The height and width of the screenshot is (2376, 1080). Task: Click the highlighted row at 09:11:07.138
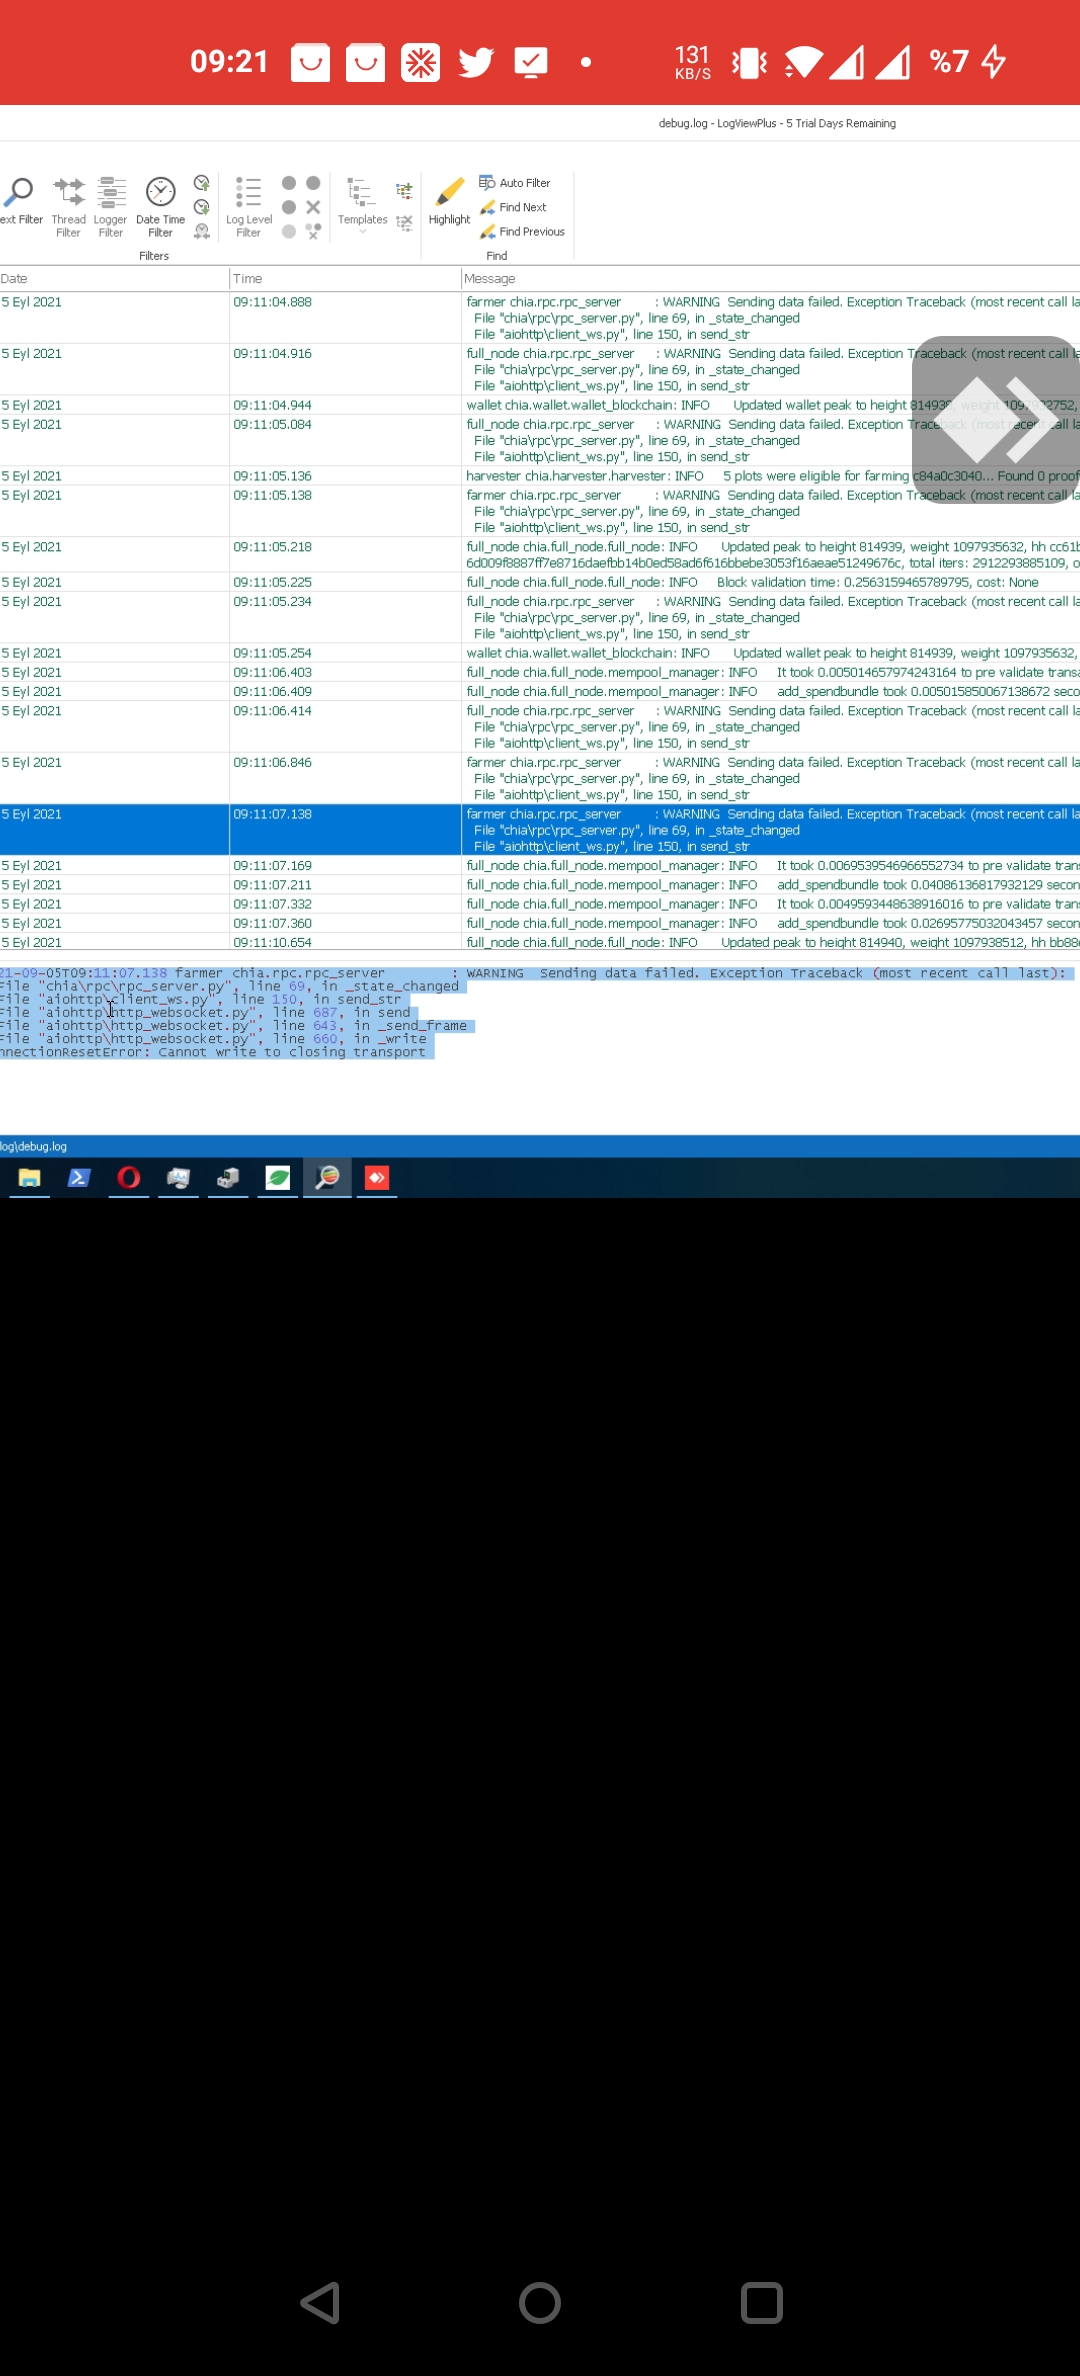click(x=540, y=830)
